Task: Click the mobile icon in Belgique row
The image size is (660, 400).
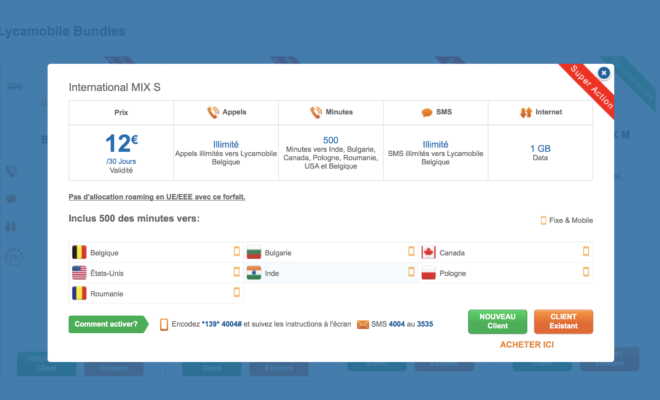Action: 237,251
